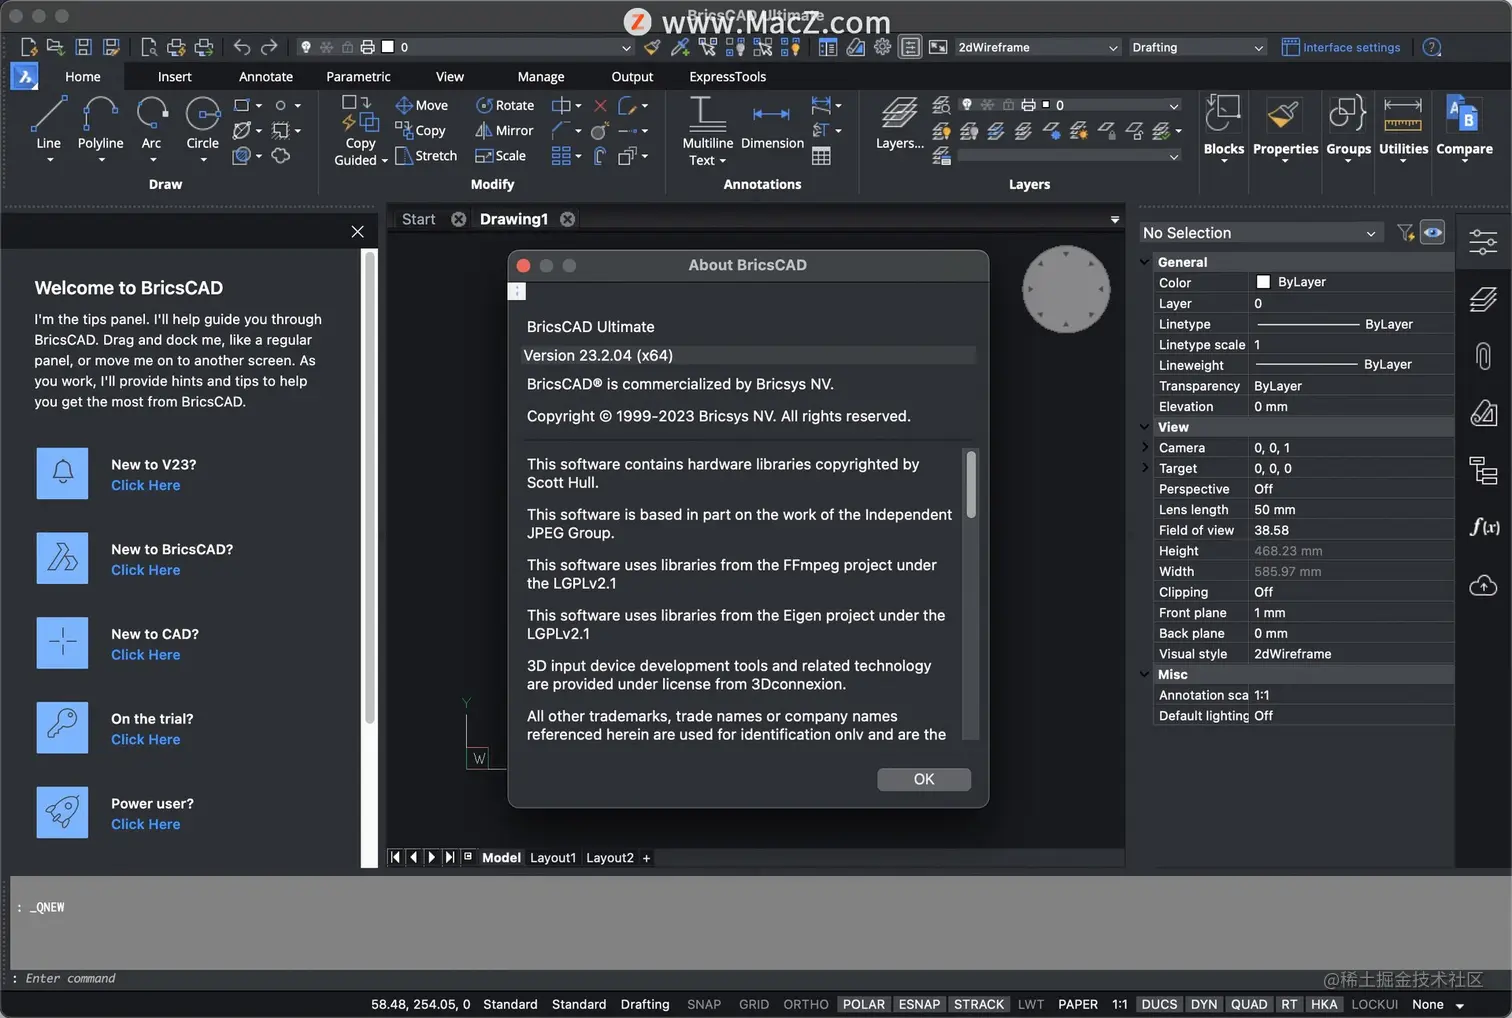
Task: Click Here link under Power user?
Action: click(x=146, y=824)
